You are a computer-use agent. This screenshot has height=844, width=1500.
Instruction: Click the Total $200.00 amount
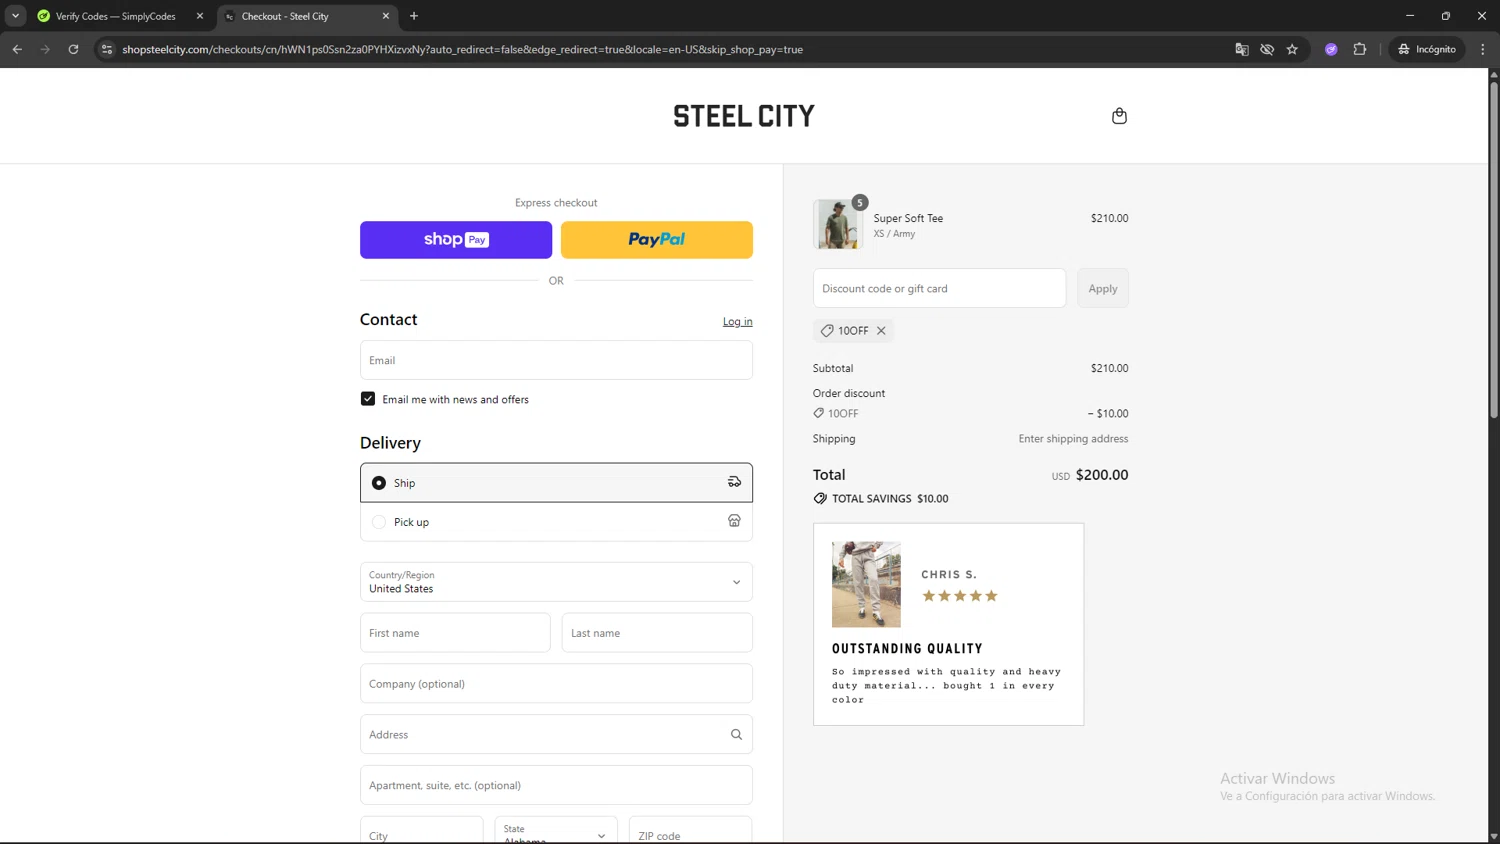coord(1101,475)
